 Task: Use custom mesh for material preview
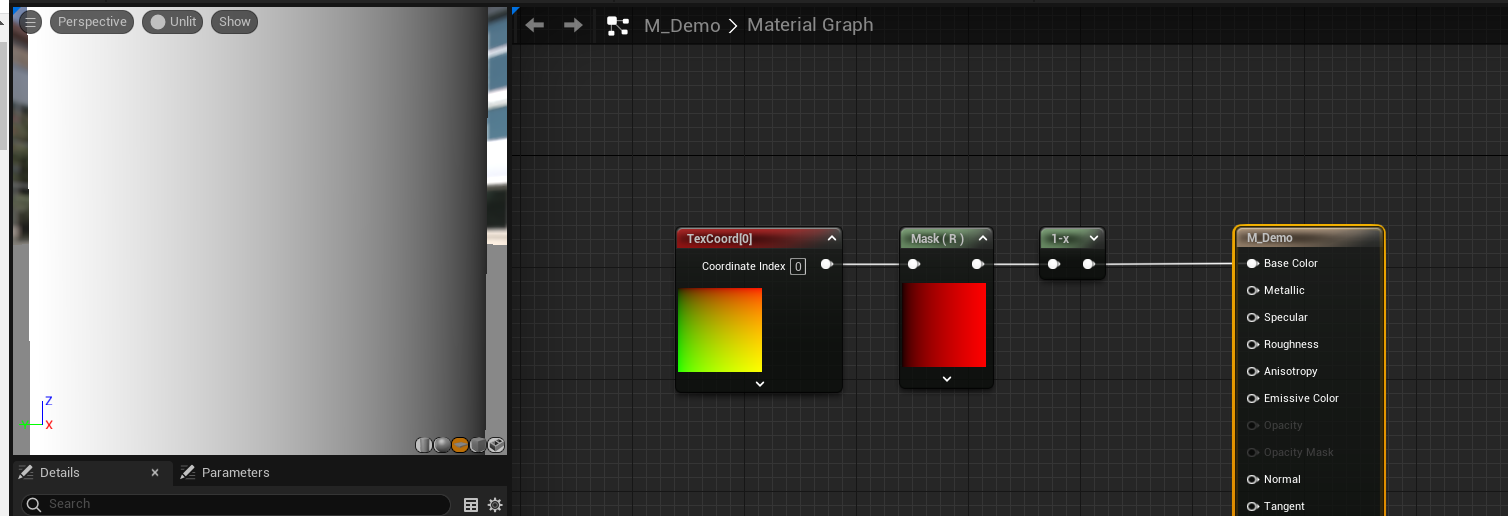point(496,445)
